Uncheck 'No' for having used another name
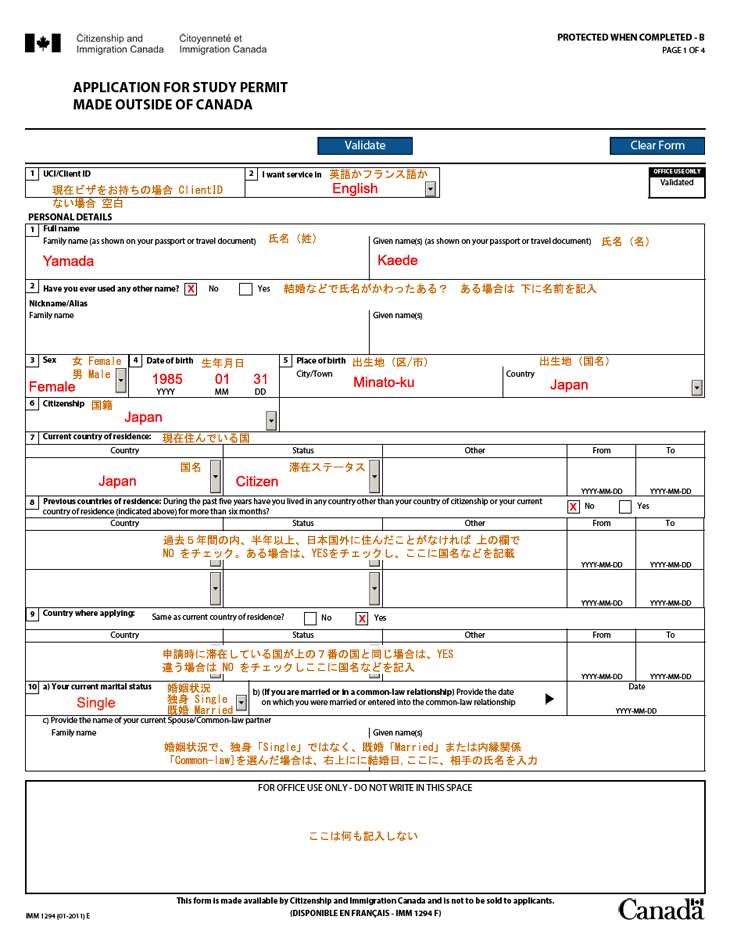The image size is (730, 945). click(190, 290)
